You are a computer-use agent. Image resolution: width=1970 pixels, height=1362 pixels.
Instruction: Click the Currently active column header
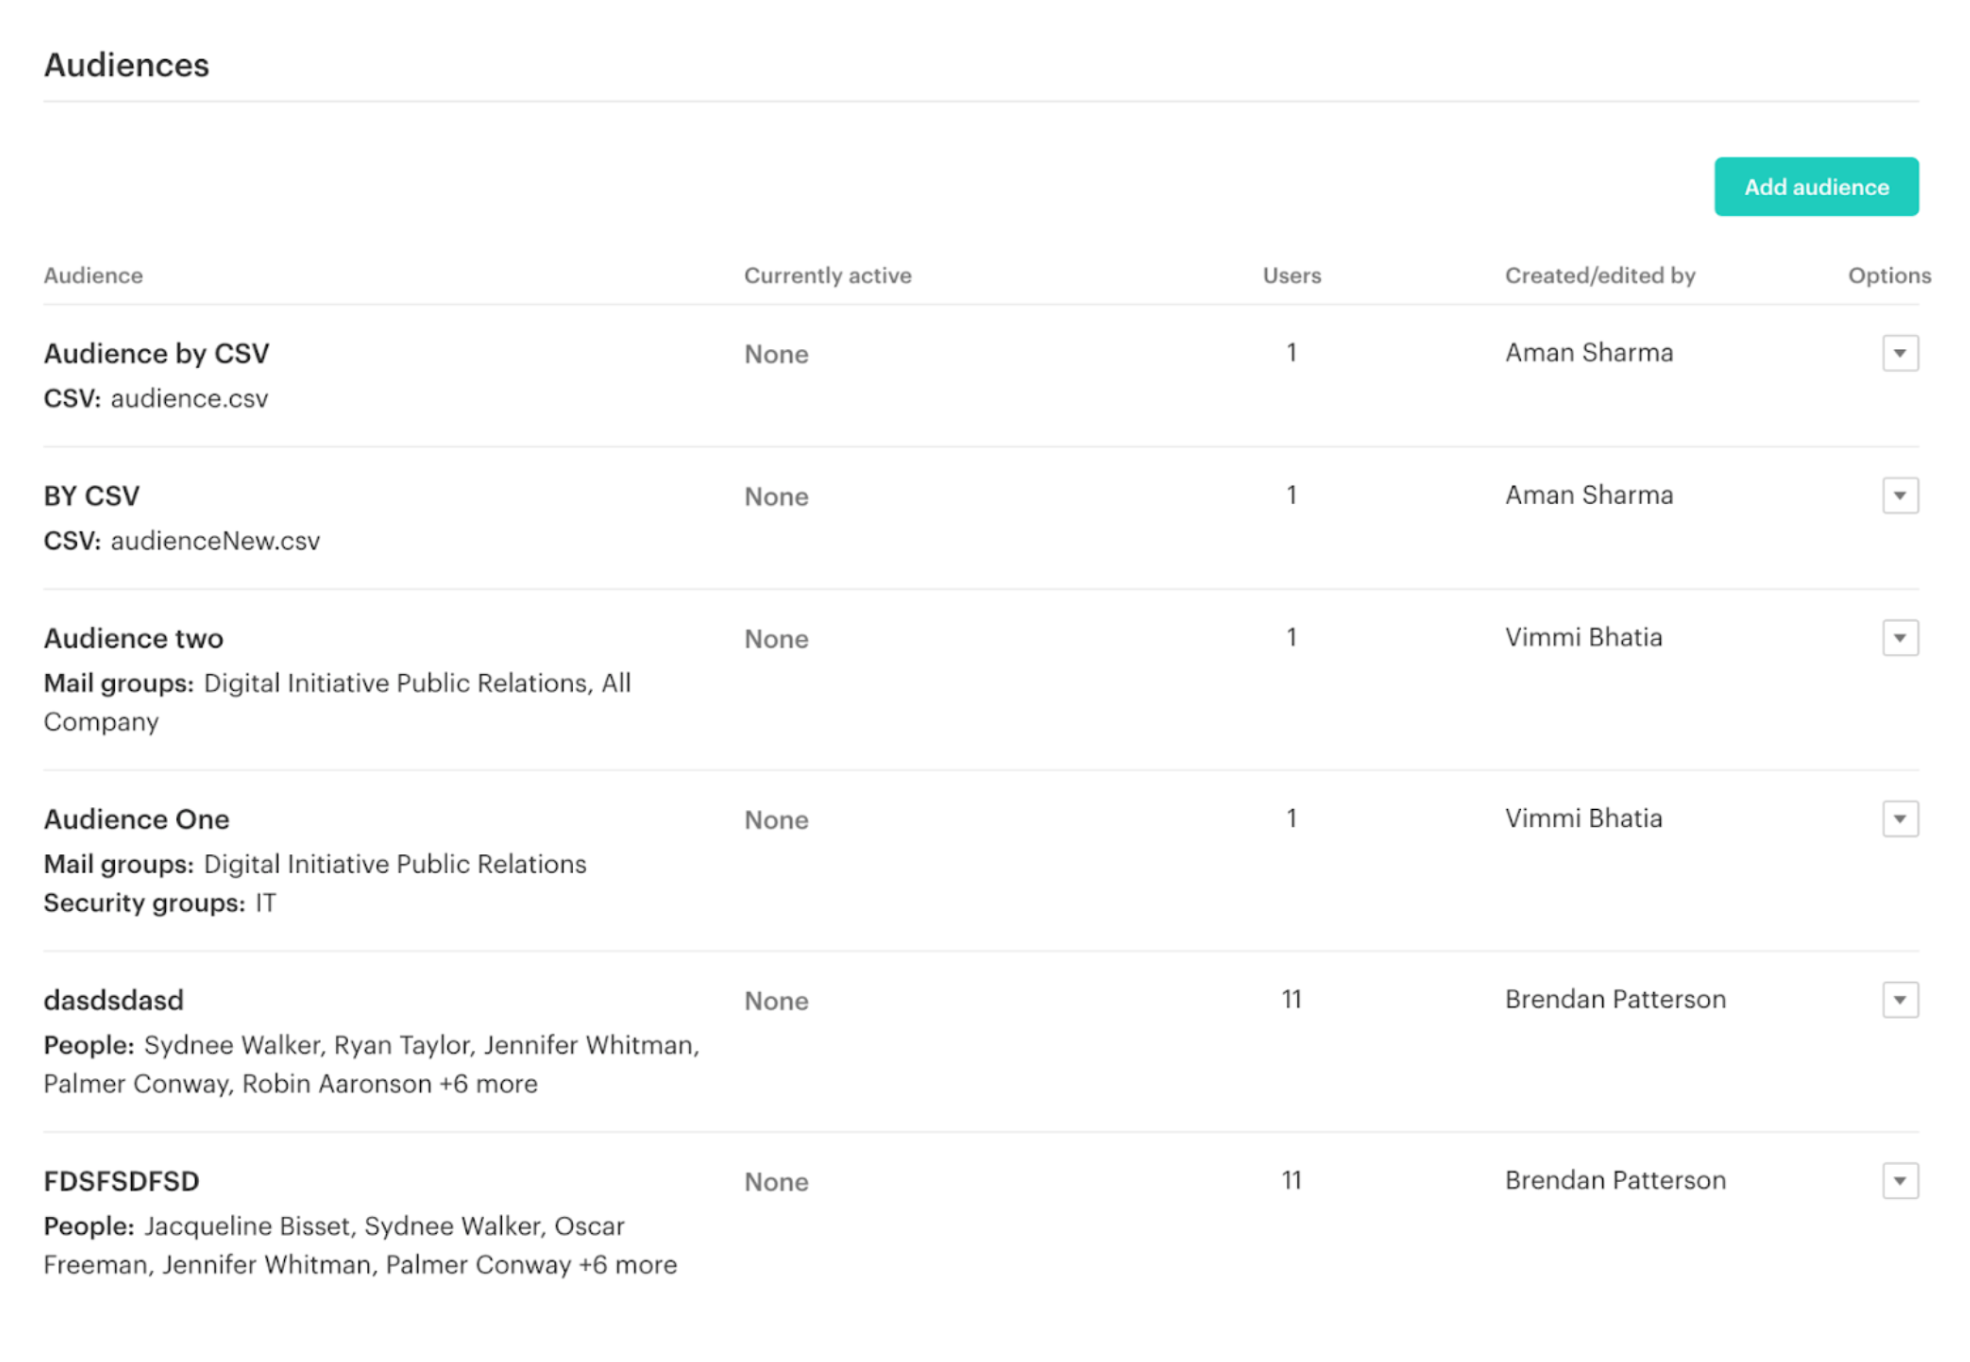tap(827, 276)
